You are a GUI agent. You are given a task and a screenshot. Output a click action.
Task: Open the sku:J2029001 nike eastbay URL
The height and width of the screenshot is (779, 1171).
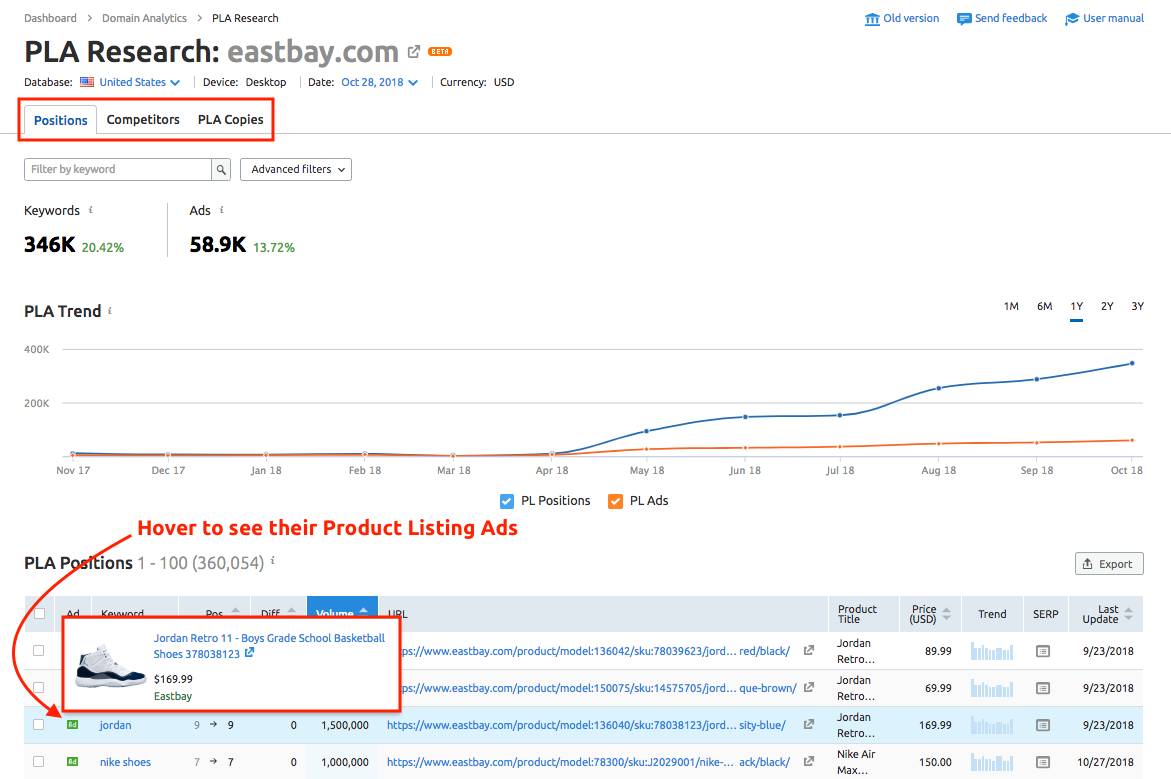coord(588,763)
